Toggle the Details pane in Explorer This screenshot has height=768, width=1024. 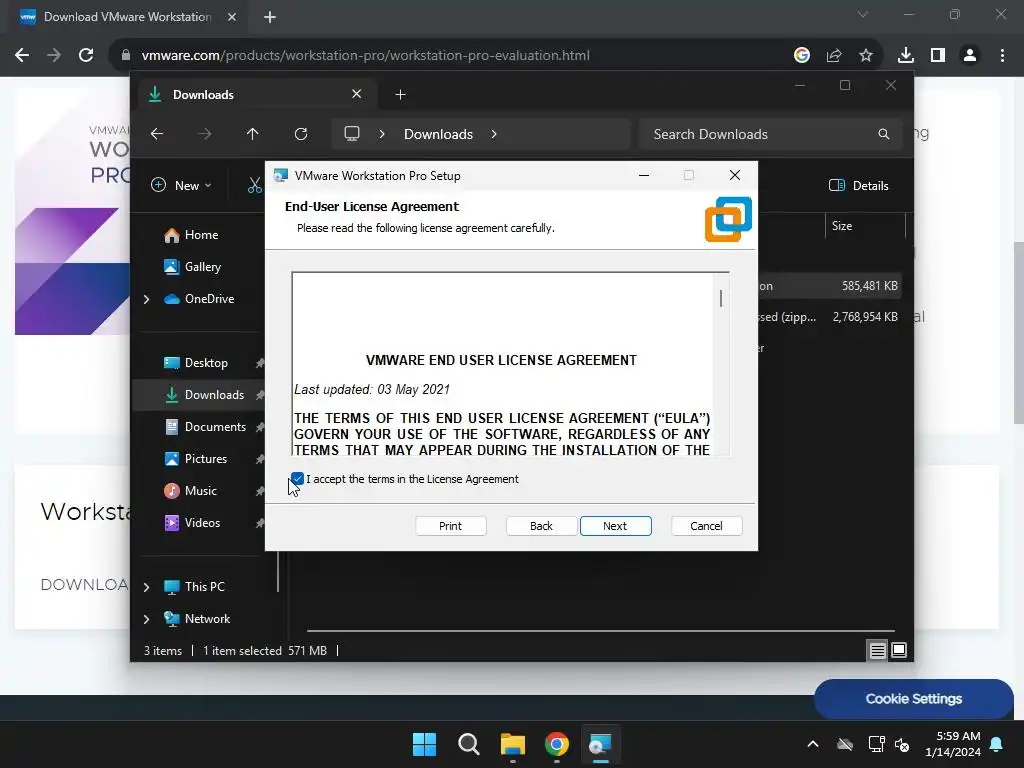pyautogui.click(x=858, y=185)
